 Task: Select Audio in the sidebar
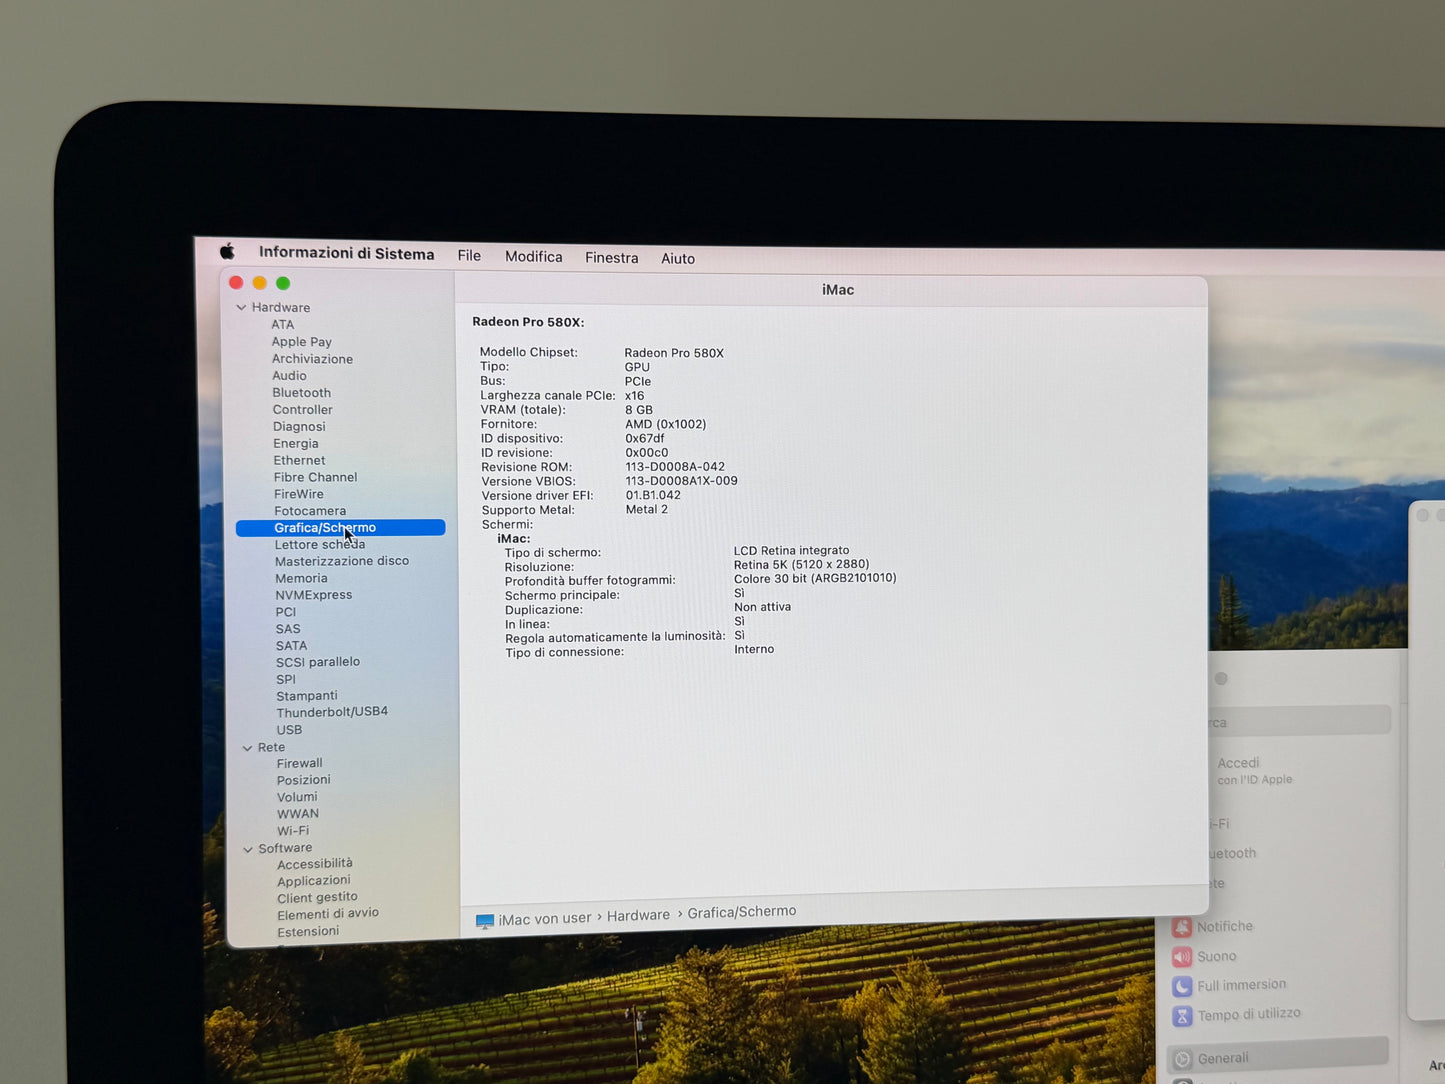(x=289, y=376)
